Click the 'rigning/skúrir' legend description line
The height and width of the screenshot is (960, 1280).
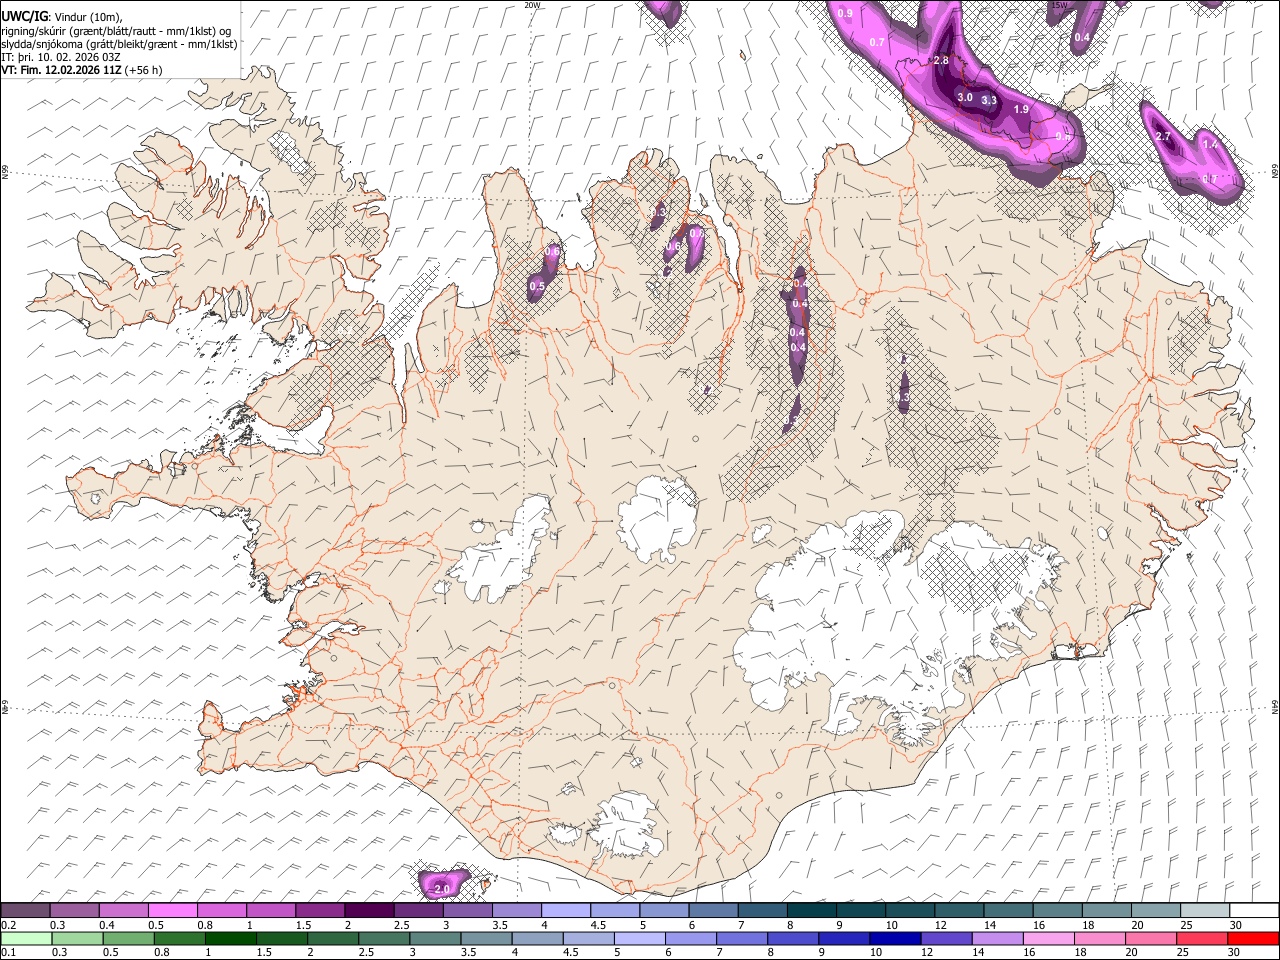(116, 30)
